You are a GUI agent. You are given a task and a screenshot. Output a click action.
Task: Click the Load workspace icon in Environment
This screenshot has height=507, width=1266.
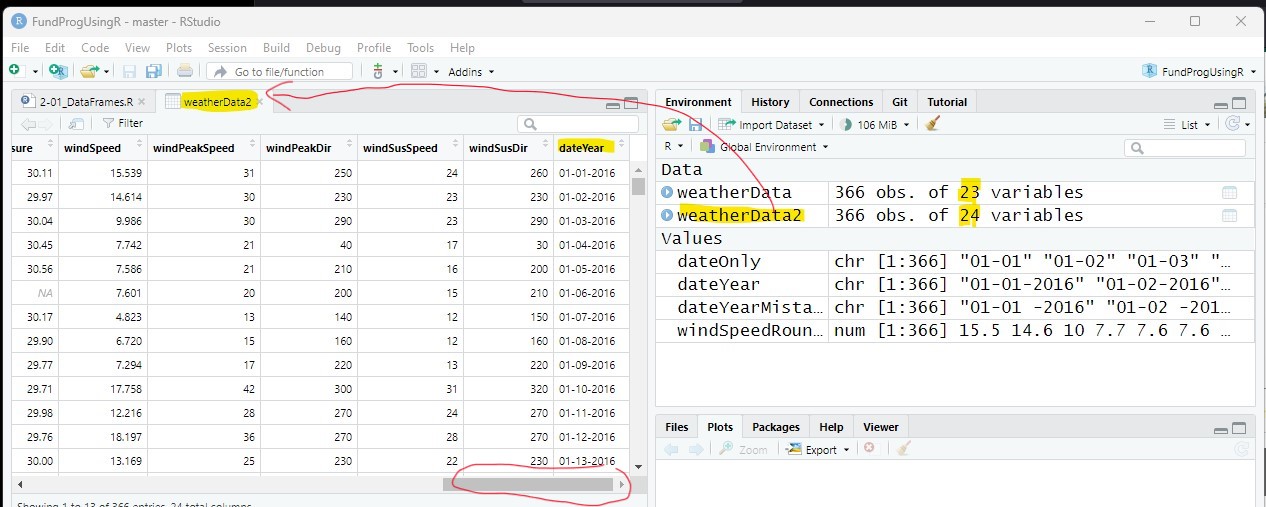point(672,124)
